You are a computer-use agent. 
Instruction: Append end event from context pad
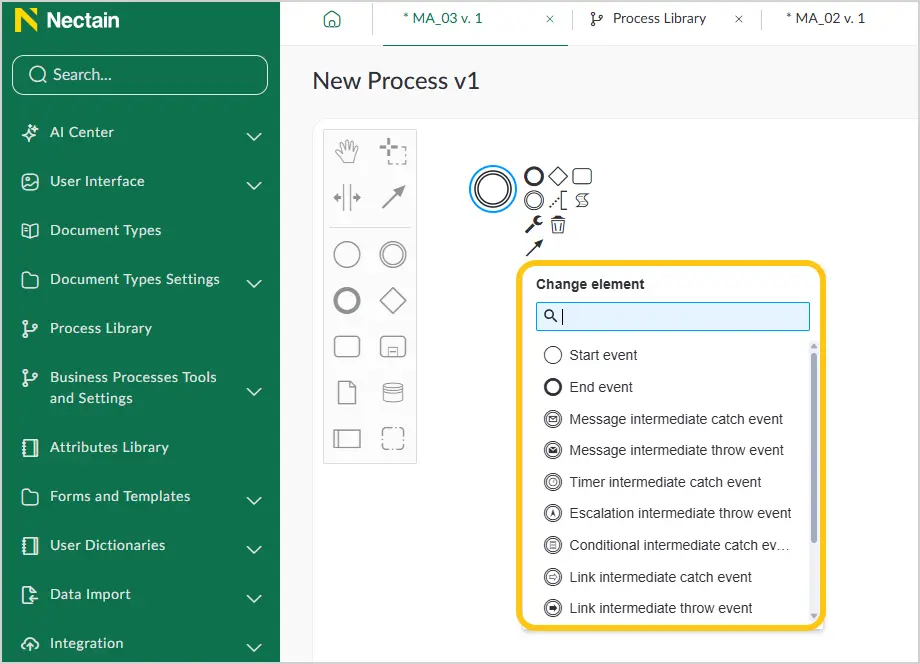[x=534, y=176]
